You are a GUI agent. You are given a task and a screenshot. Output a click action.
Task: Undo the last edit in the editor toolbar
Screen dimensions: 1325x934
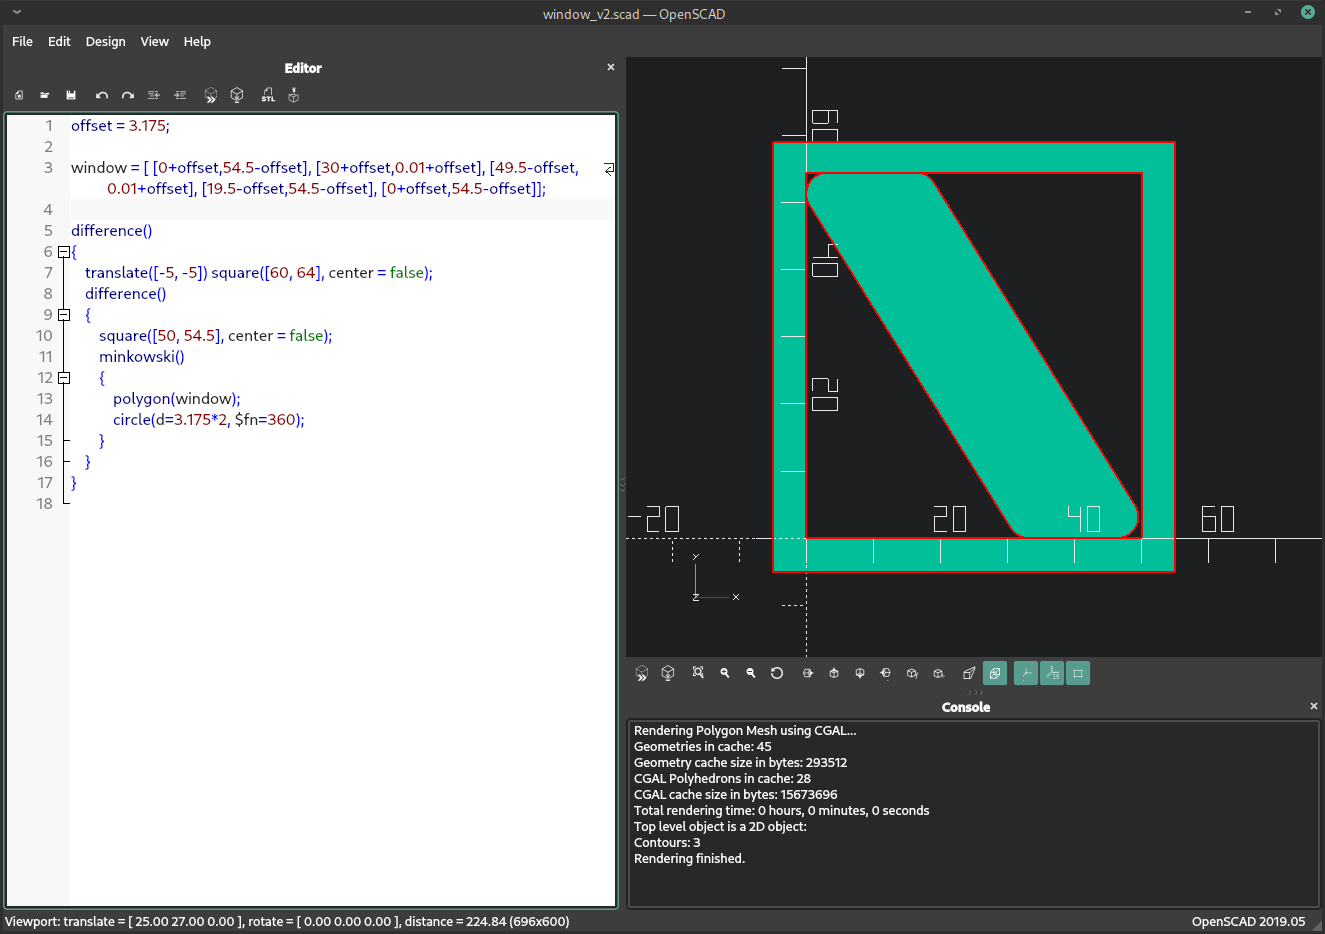(x=101, y=95)
